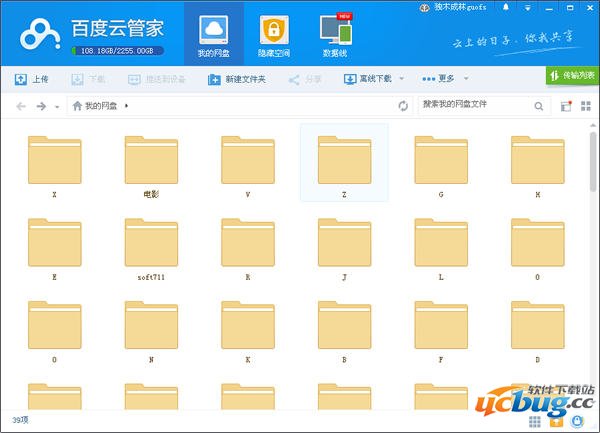Select the F folder

(441, 332)
